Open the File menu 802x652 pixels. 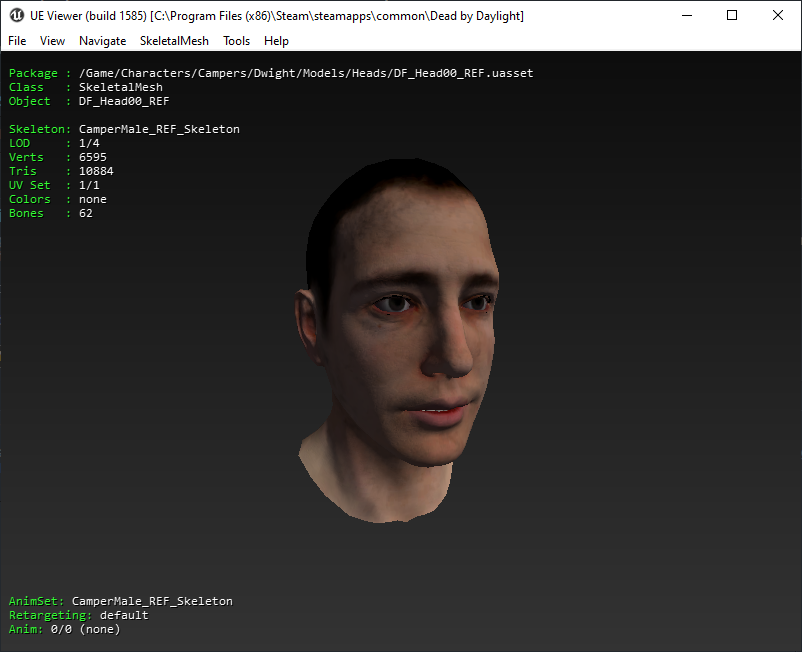pos(17,41)
